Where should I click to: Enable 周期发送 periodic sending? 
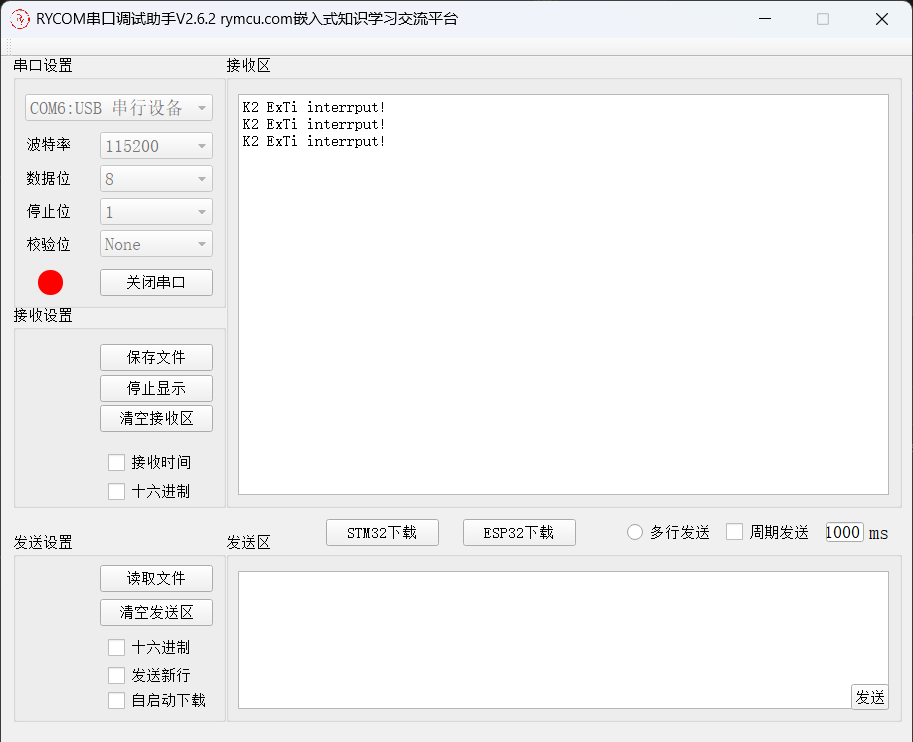[735, 531]
